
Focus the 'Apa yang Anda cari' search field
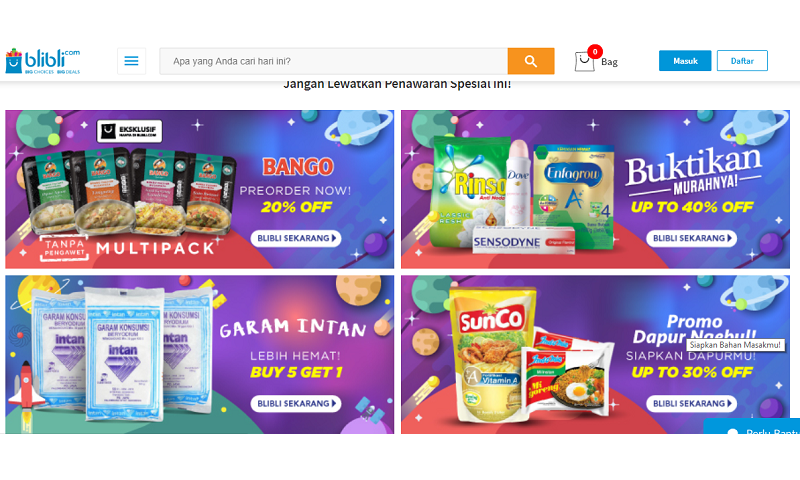(x=334, y=61)
